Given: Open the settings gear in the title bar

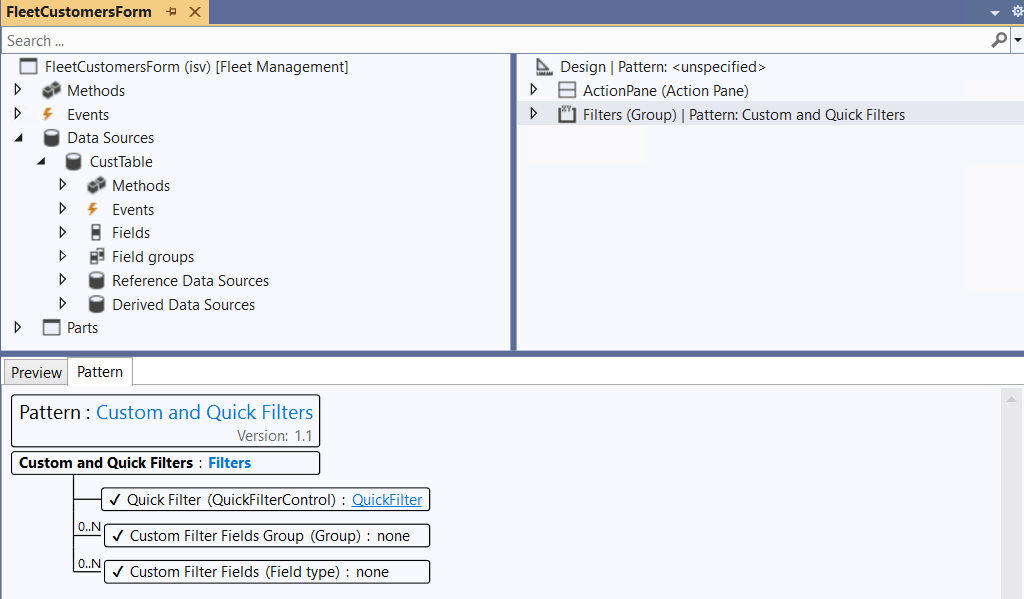Looking at the screenshot, I should pos(1017,11).
